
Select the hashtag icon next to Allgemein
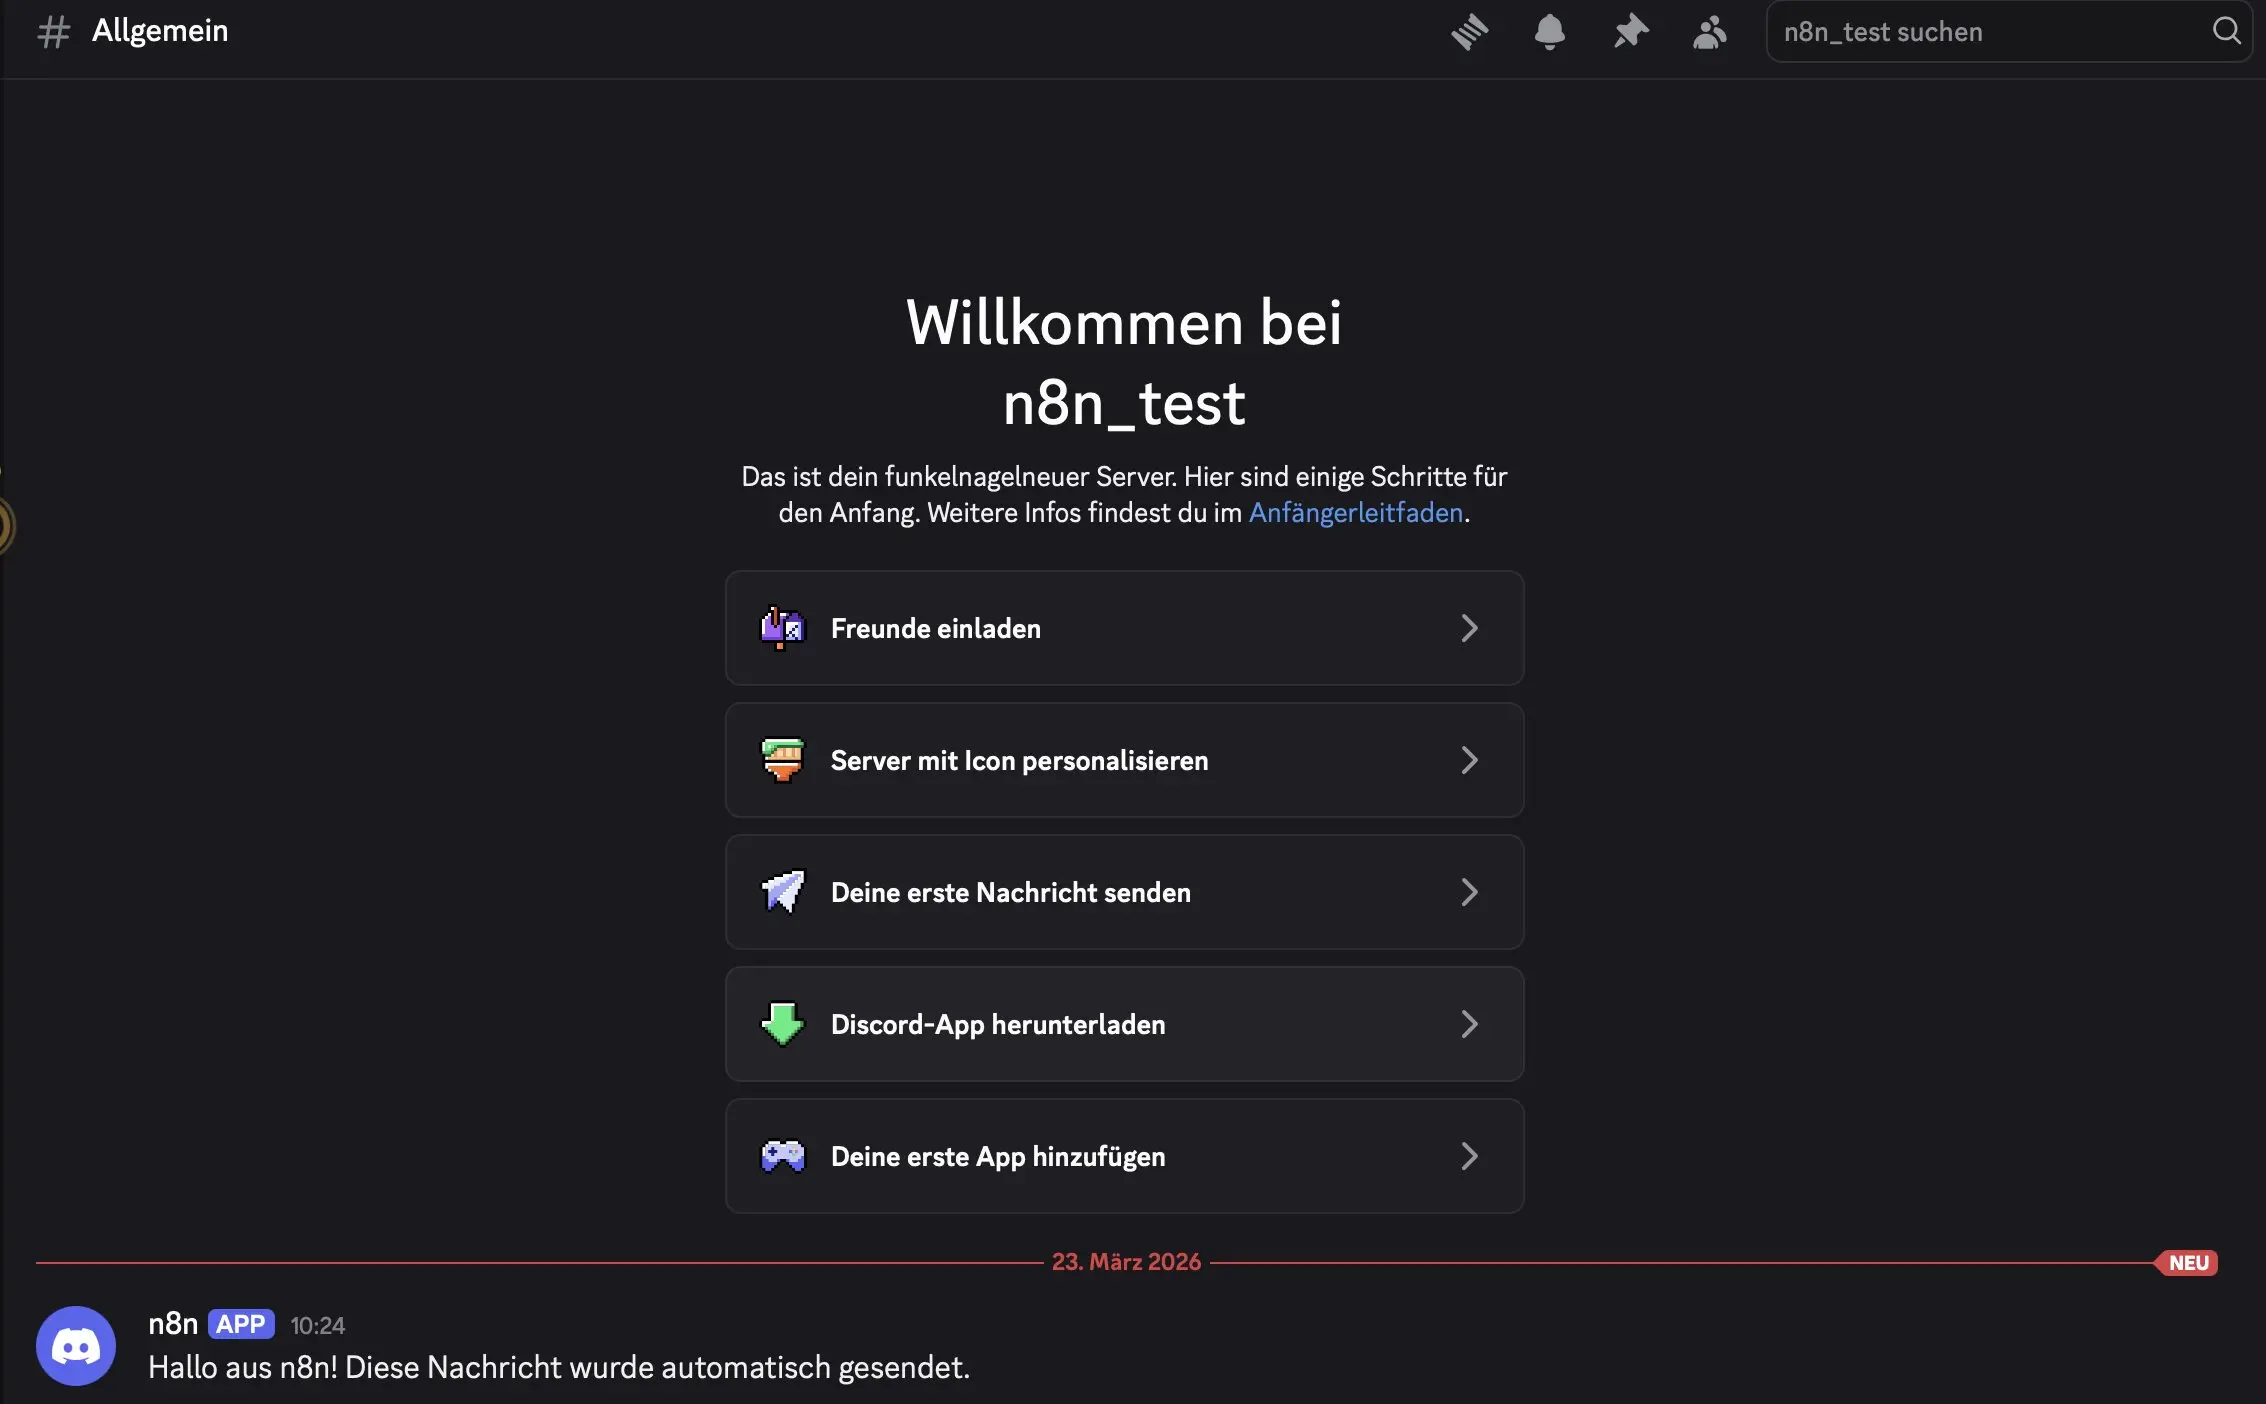coord(54,31)
